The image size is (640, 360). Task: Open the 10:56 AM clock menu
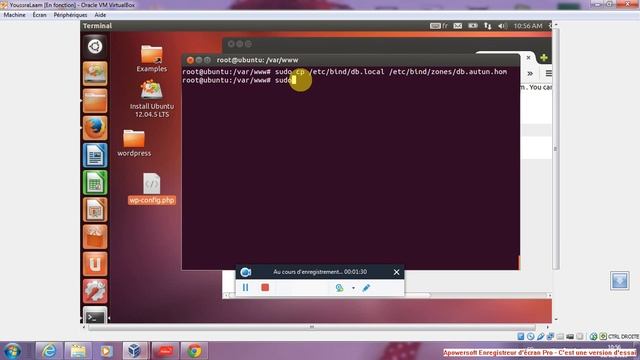[x=528, y=26]
